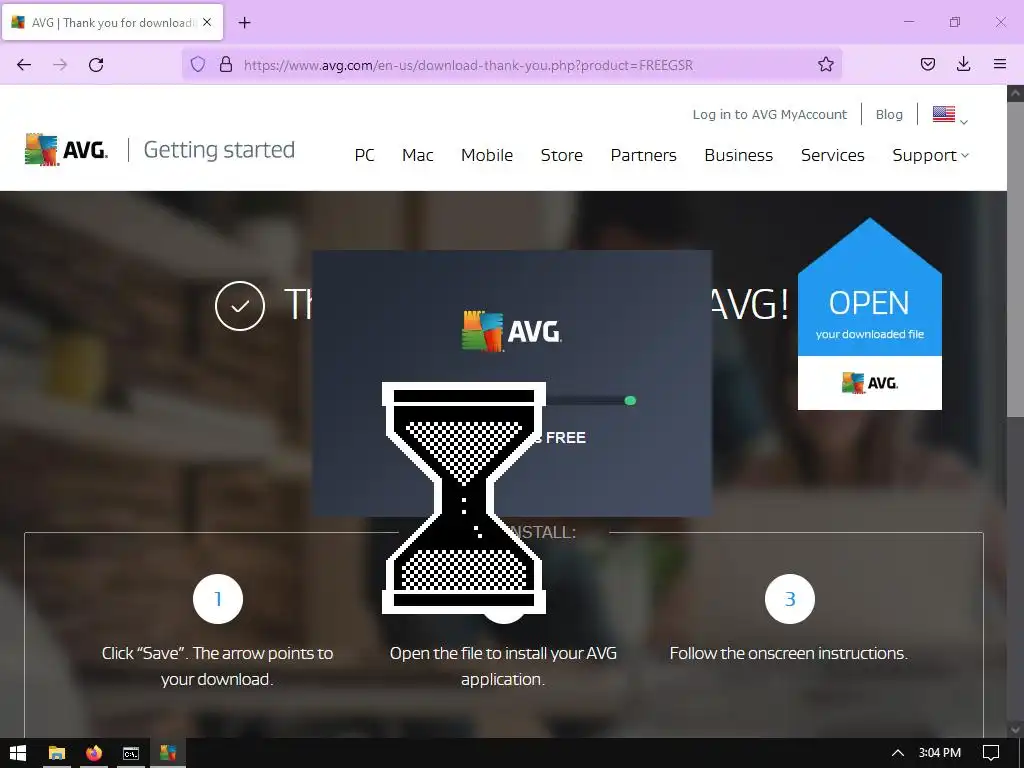
Task: Open the Mobile menu item
Action: (x=487, y=155)
